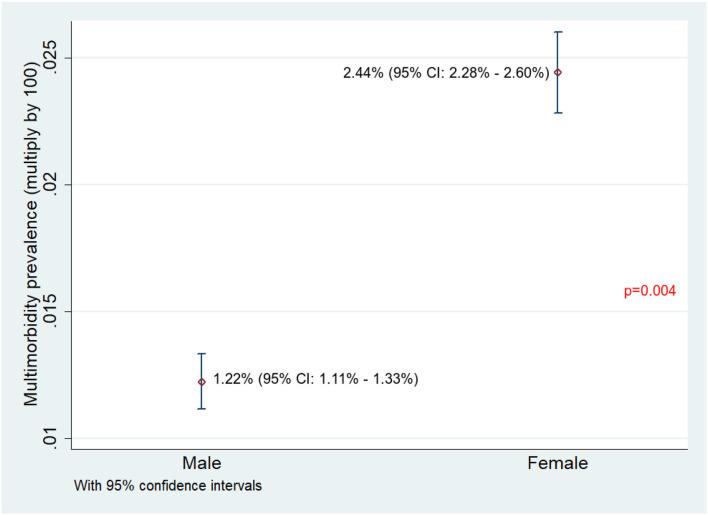708x515 pixels.
Task: Click the horizontal gridline at .015
Action: [380, 312]
